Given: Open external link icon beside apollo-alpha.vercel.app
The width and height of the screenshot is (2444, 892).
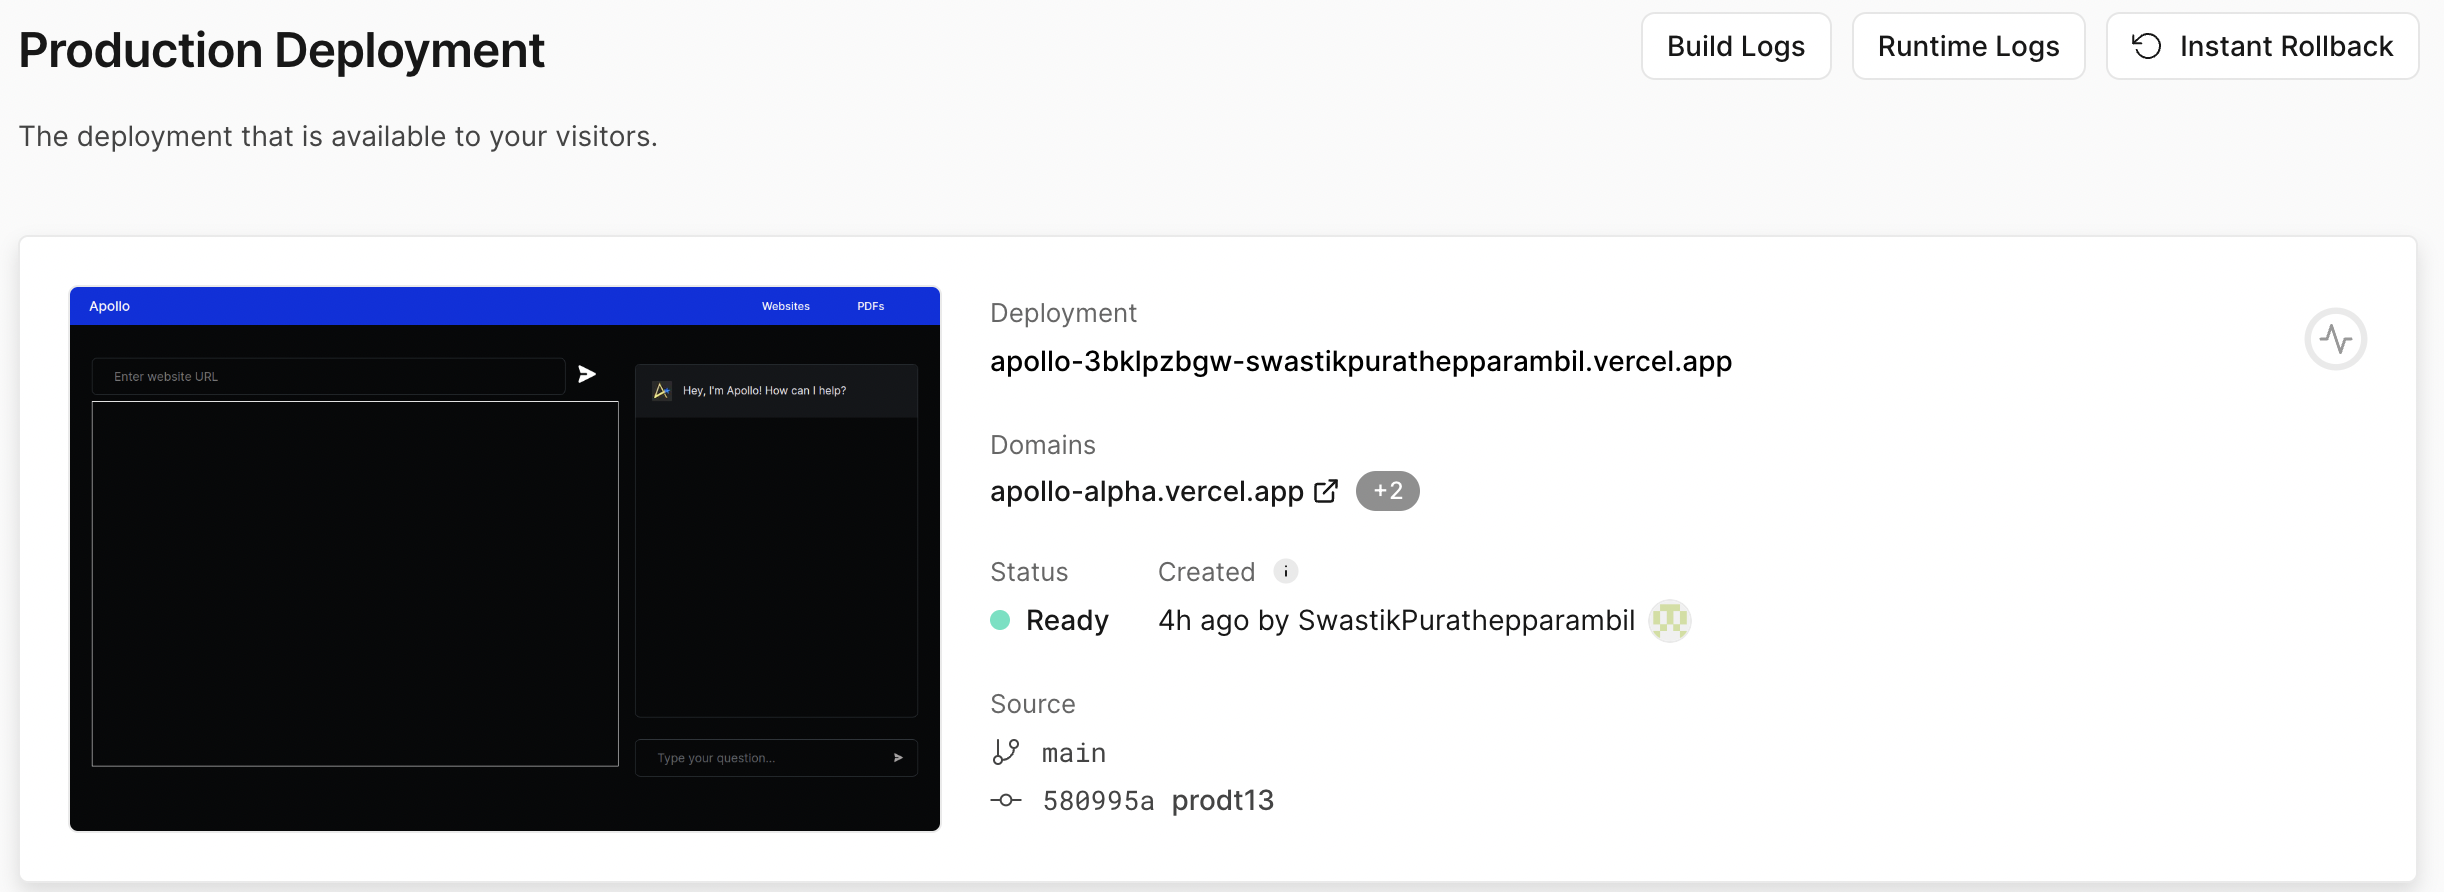Looking at the screenshot, I should pos(1326,491).
